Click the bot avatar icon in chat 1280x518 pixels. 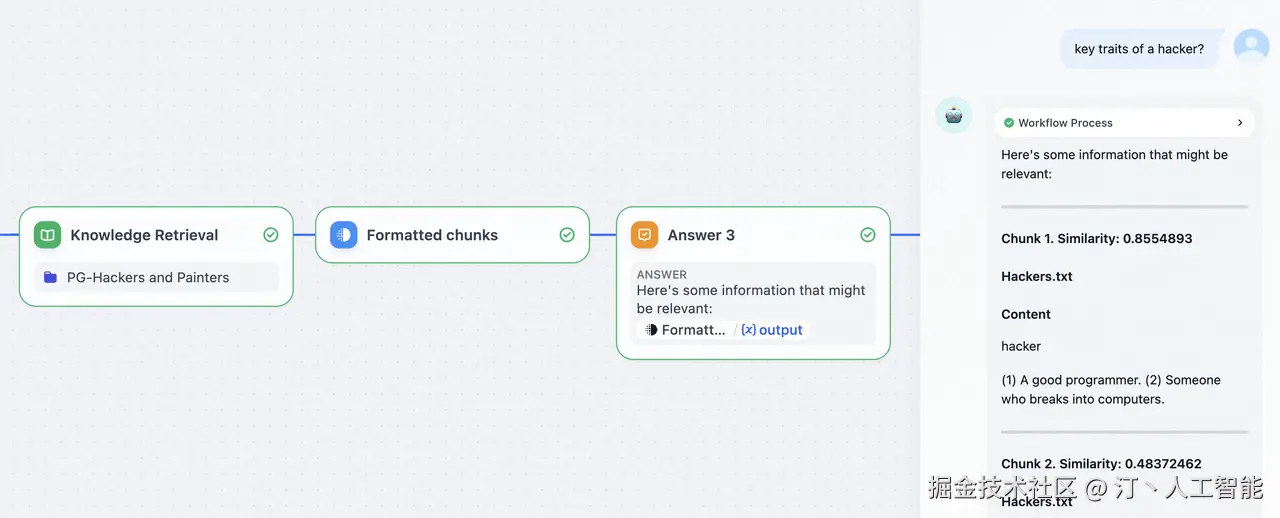click(x=954, y=115)
